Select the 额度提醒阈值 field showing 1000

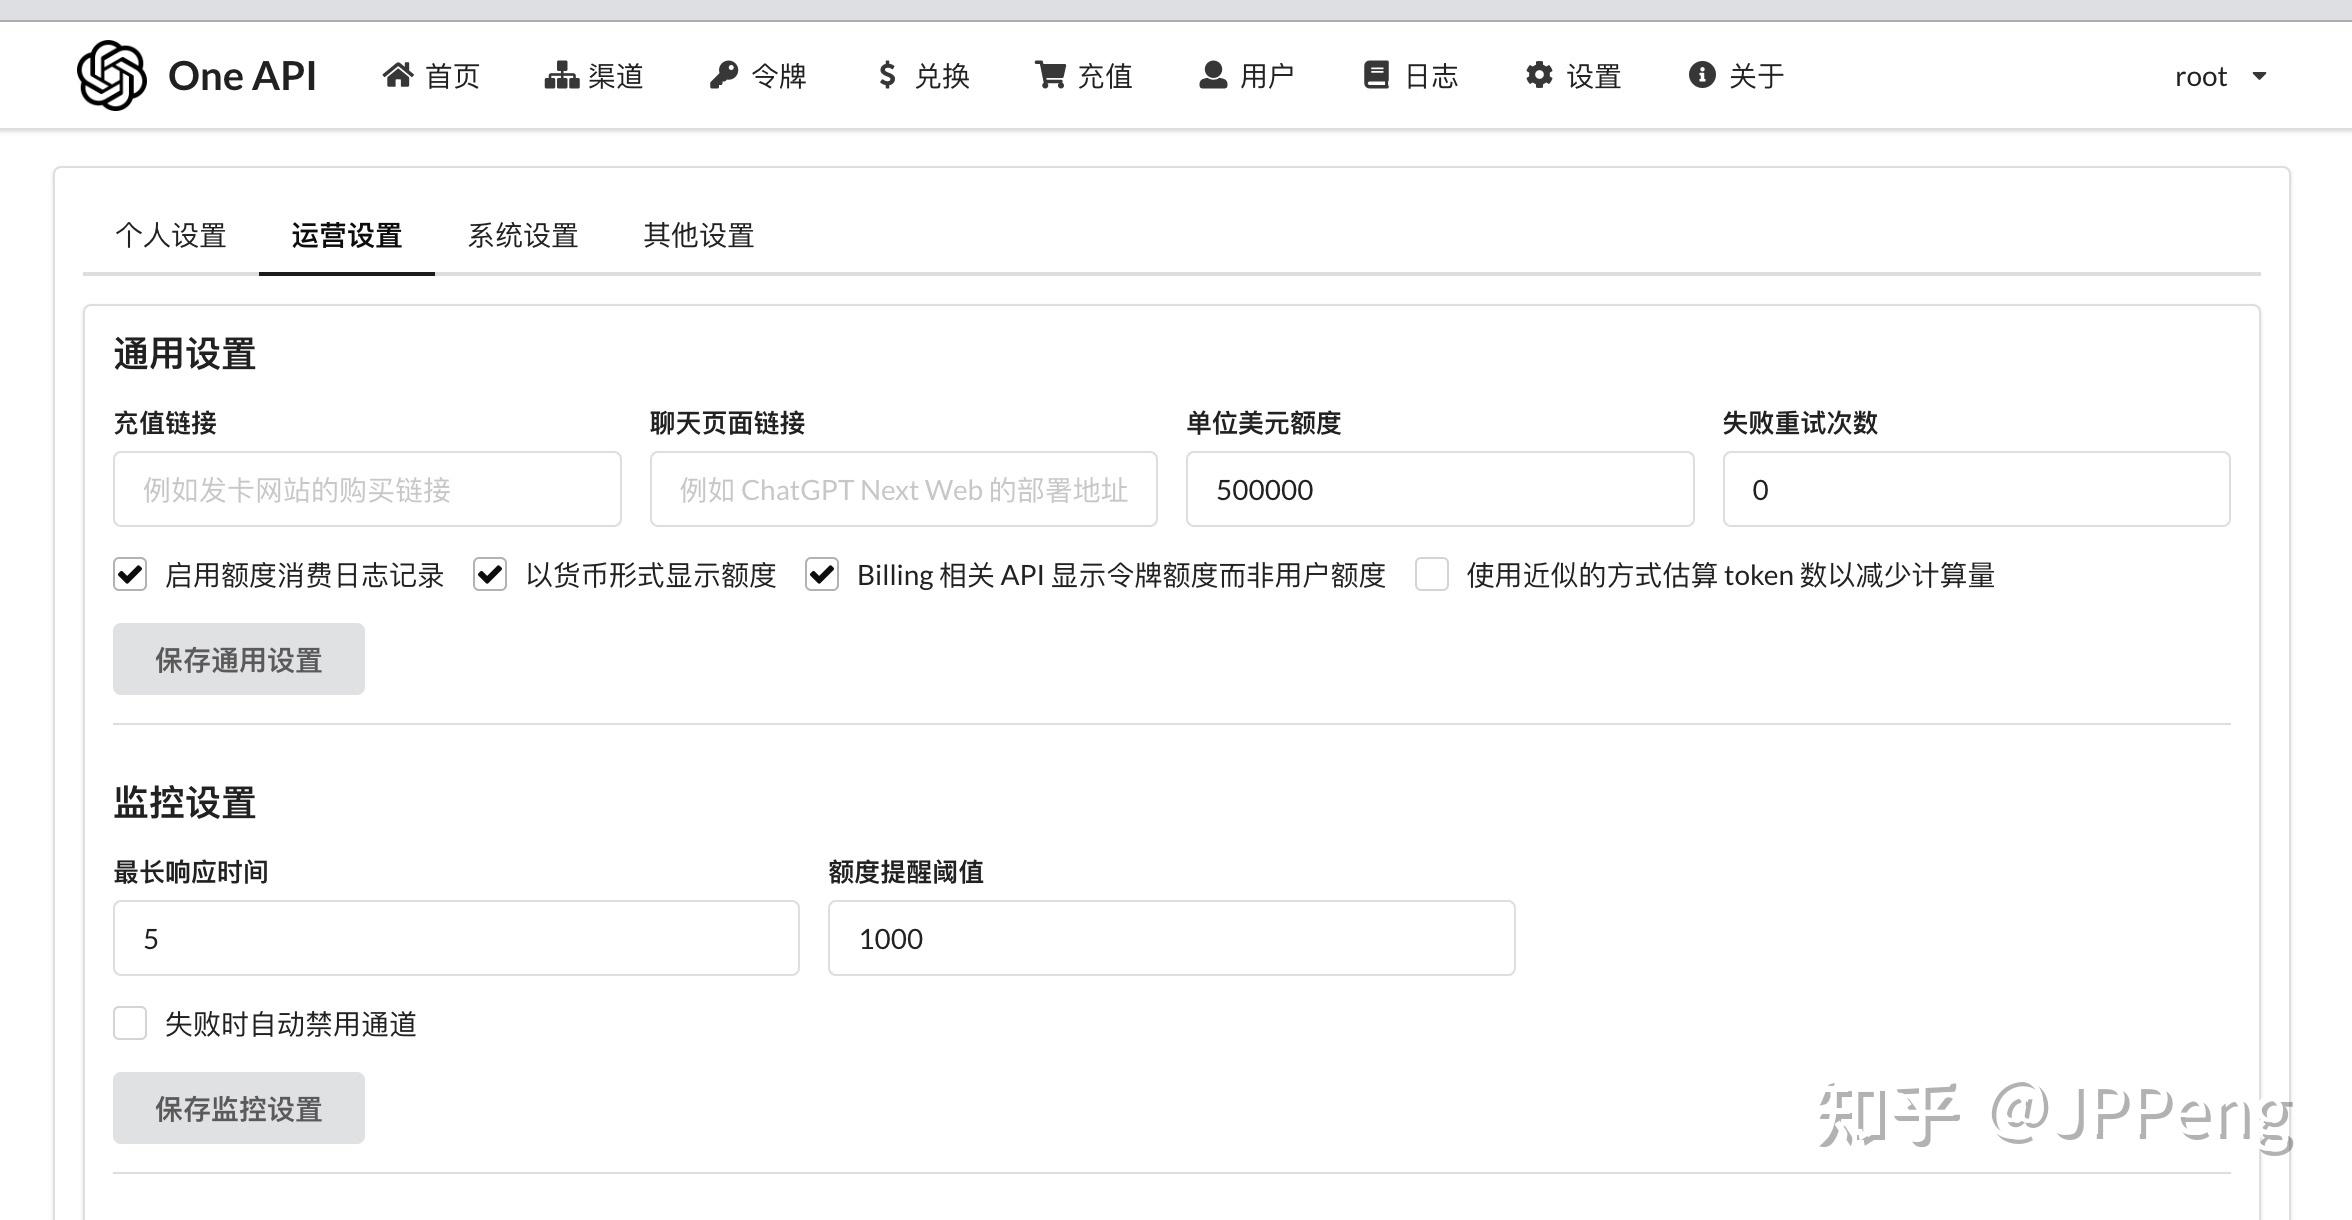pyautogui.click(x=1170, y=937)
